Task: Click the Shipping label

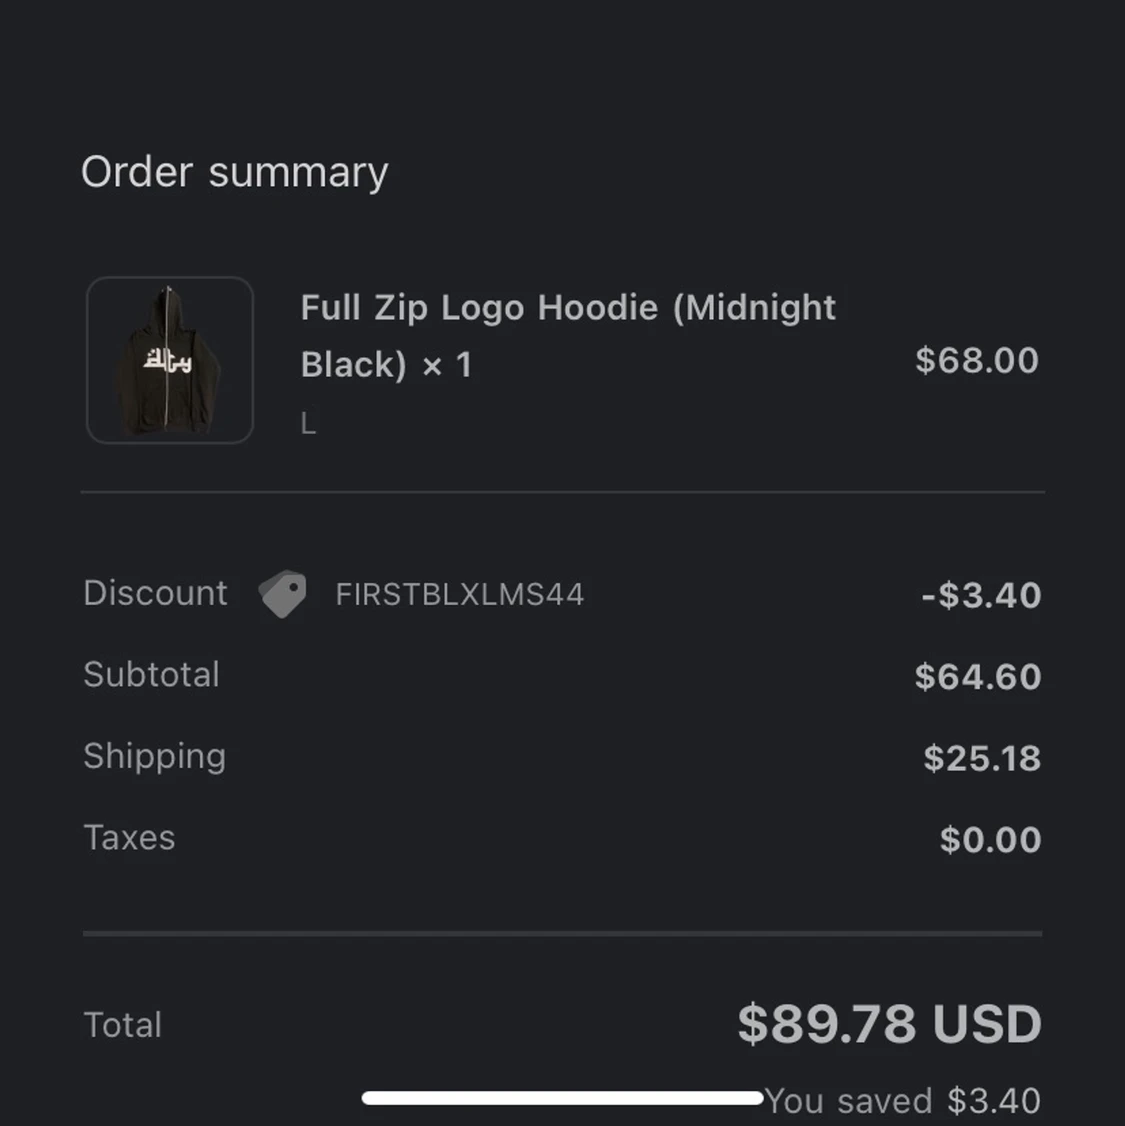Action: click(154, 756)
